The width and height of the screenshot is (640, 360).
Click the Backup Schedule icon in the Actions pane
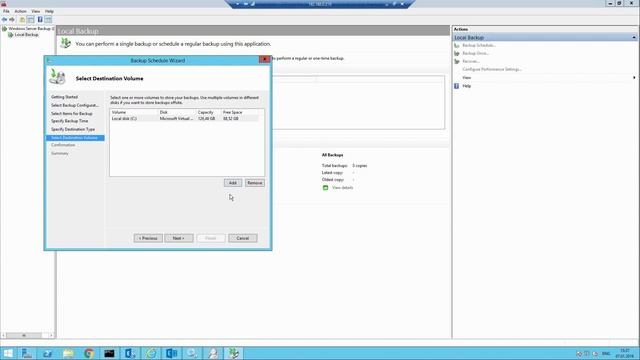coord(457,45)
